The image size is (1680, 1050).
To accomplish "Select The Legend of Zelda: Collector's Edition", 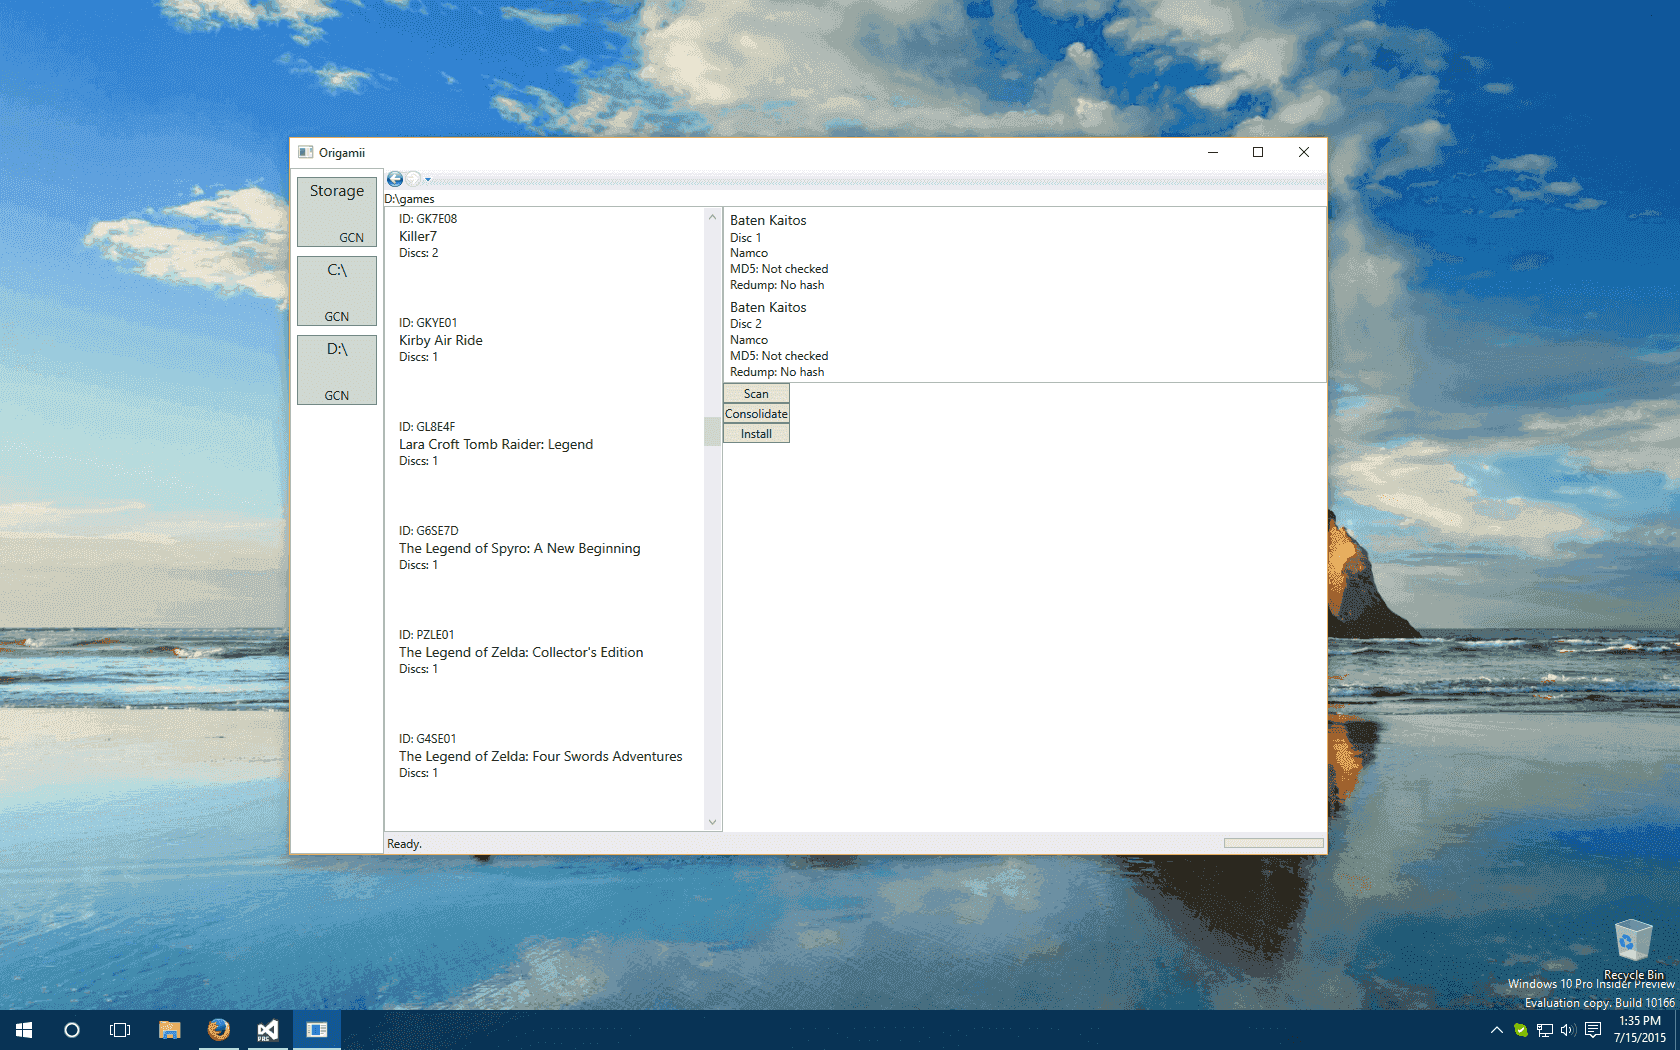I will click(545, 652).
